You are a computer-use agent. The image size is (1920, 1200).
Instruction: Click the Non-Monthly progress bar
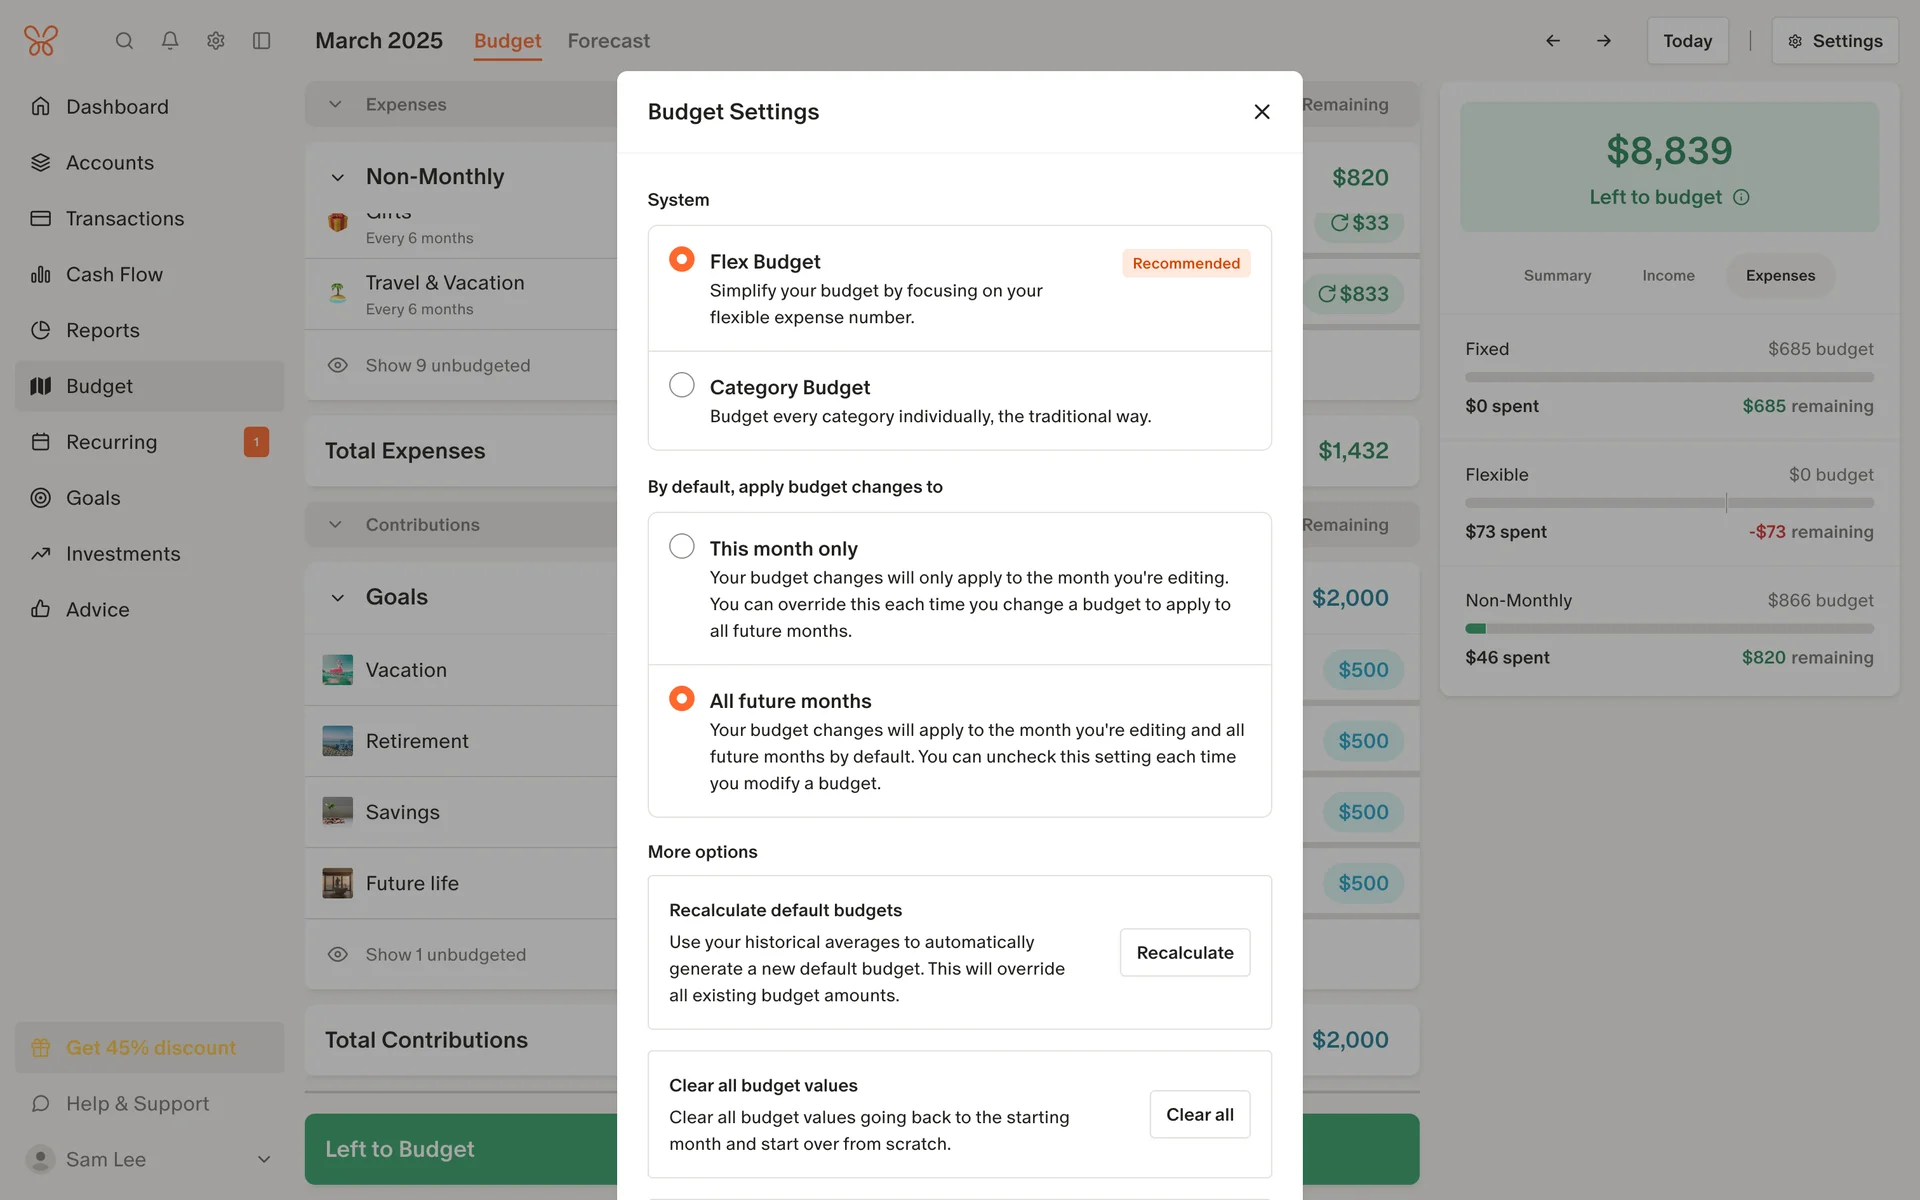(1669, 629)
